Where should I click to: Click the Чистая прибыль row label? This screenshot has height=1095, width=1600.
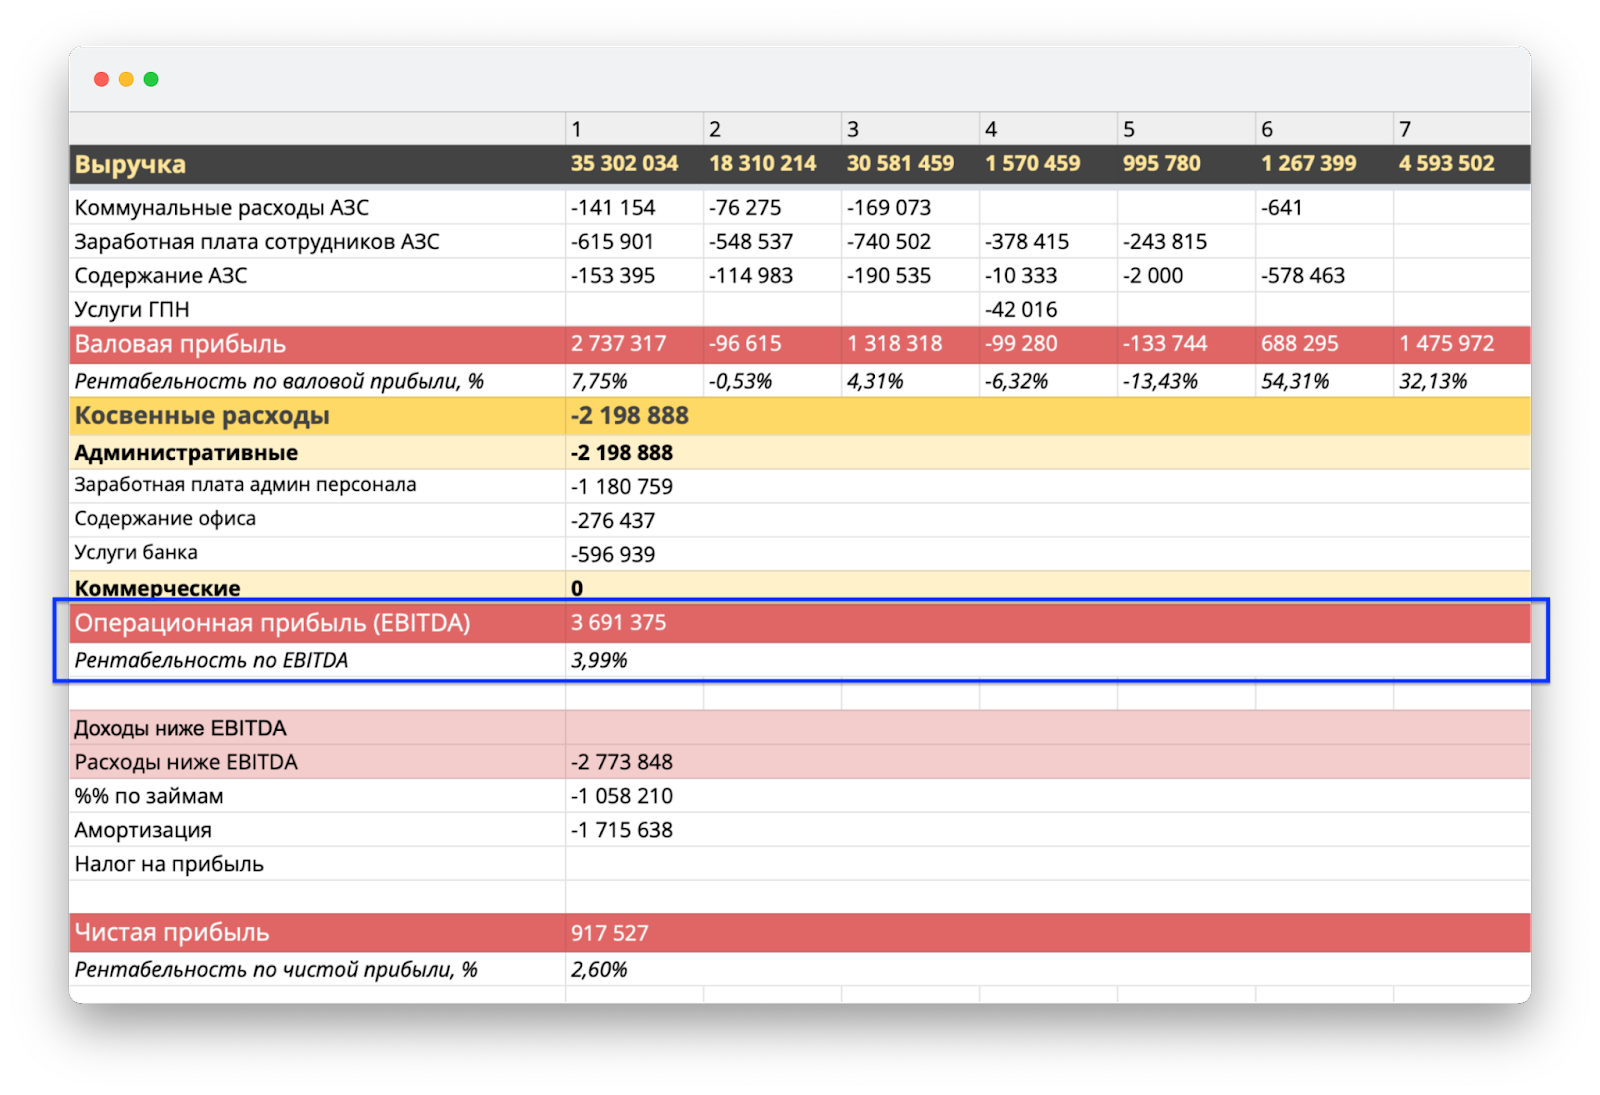click(172, 933)
